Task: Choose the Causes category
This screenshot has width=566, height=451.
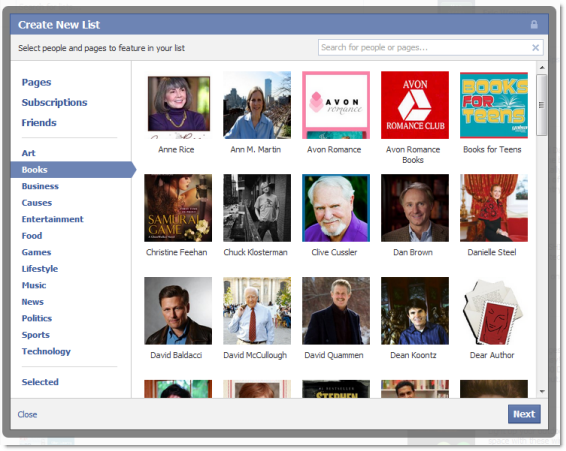Action: point(37,203)
